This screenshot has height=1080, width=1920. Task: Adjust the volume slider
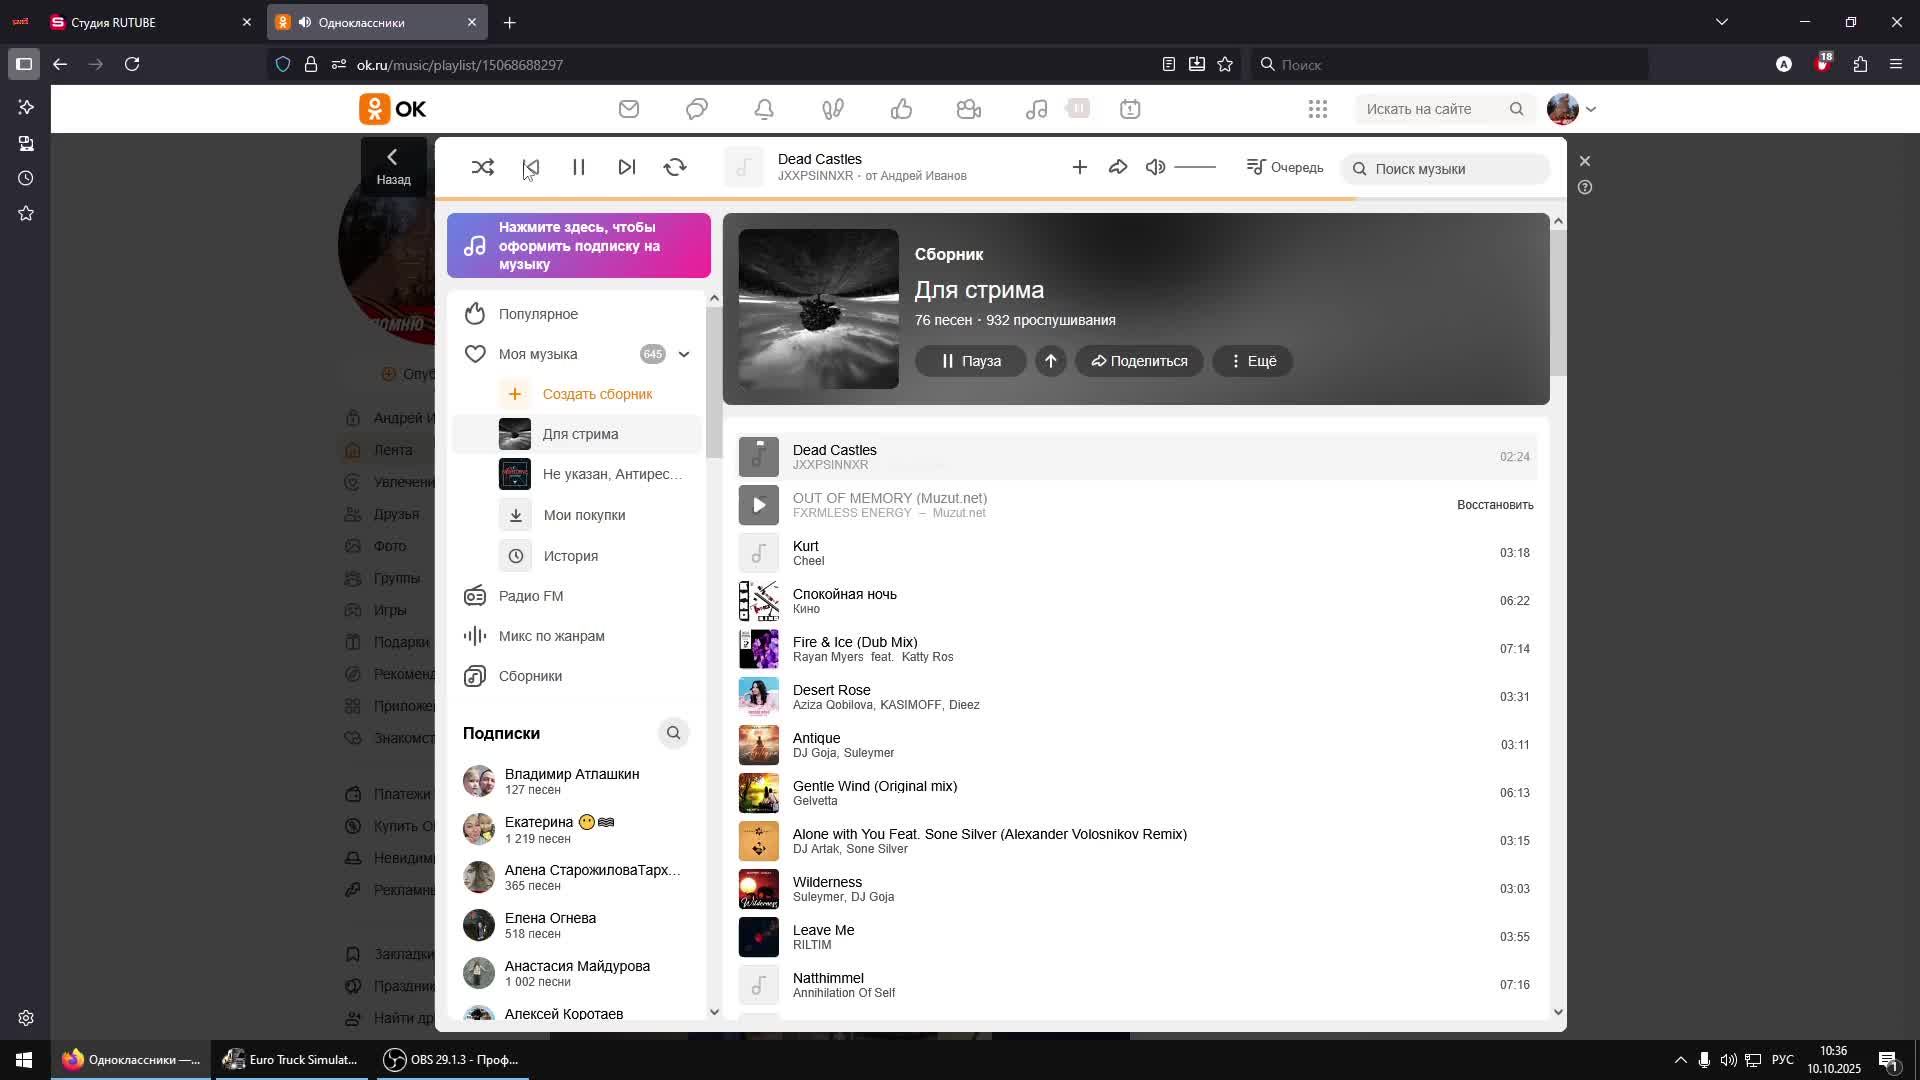(x=1195, y=167)
